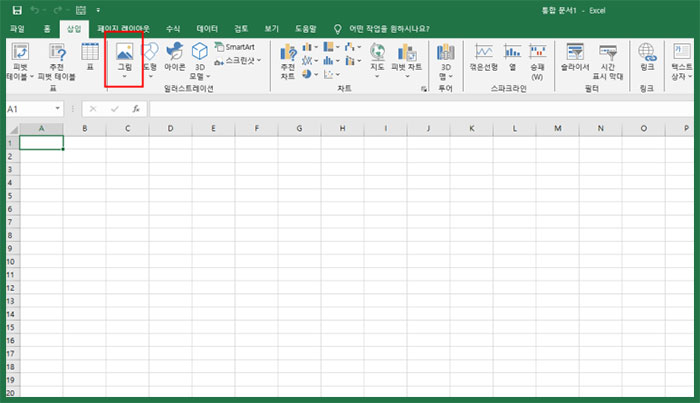Open the 3D 모델 dropdown
The width and height of the screenshot is (700, 403).
click(x=200, y=62)
